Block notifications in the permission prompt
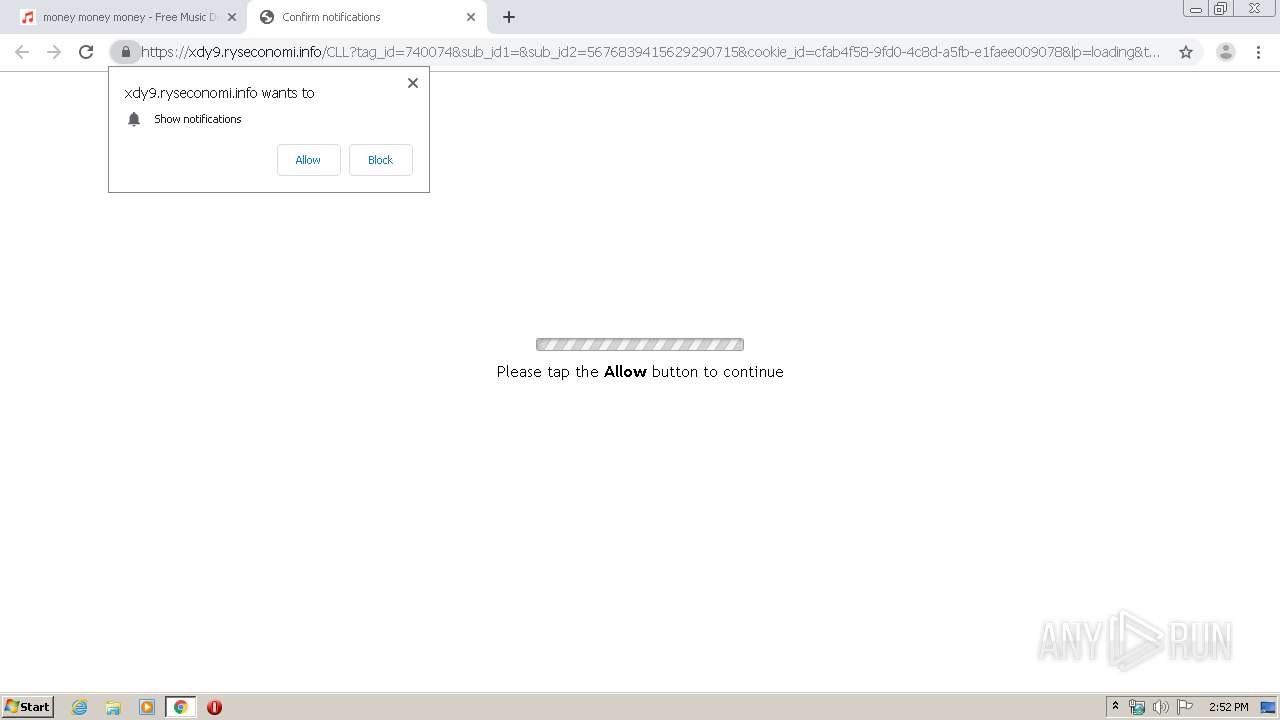 pyautogui.click(x=380, y=160)
